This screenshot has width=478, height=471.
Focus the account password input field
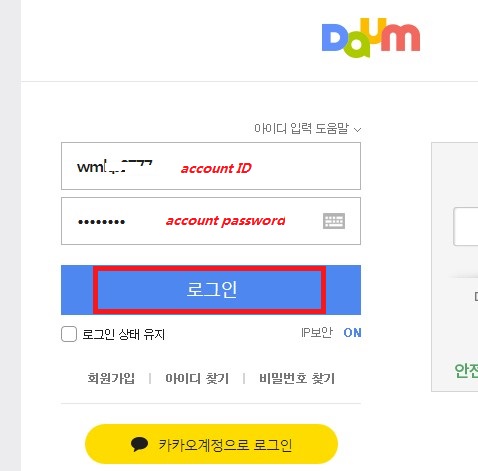(211, 221)
